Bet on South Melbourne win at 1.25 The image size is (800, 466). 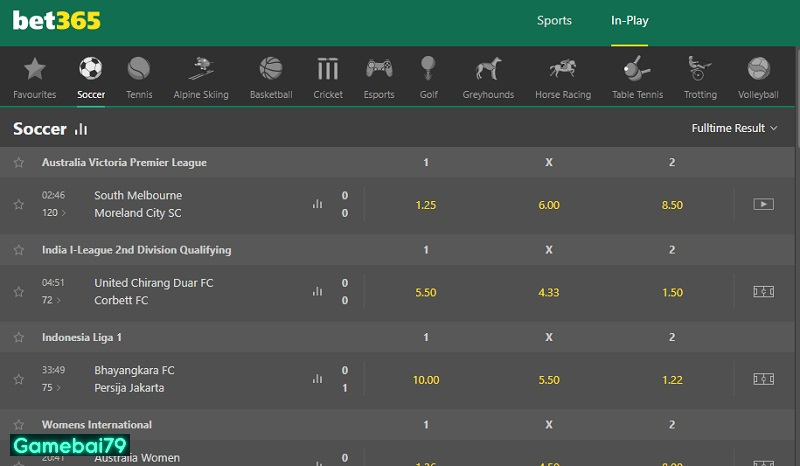[426, 205]
